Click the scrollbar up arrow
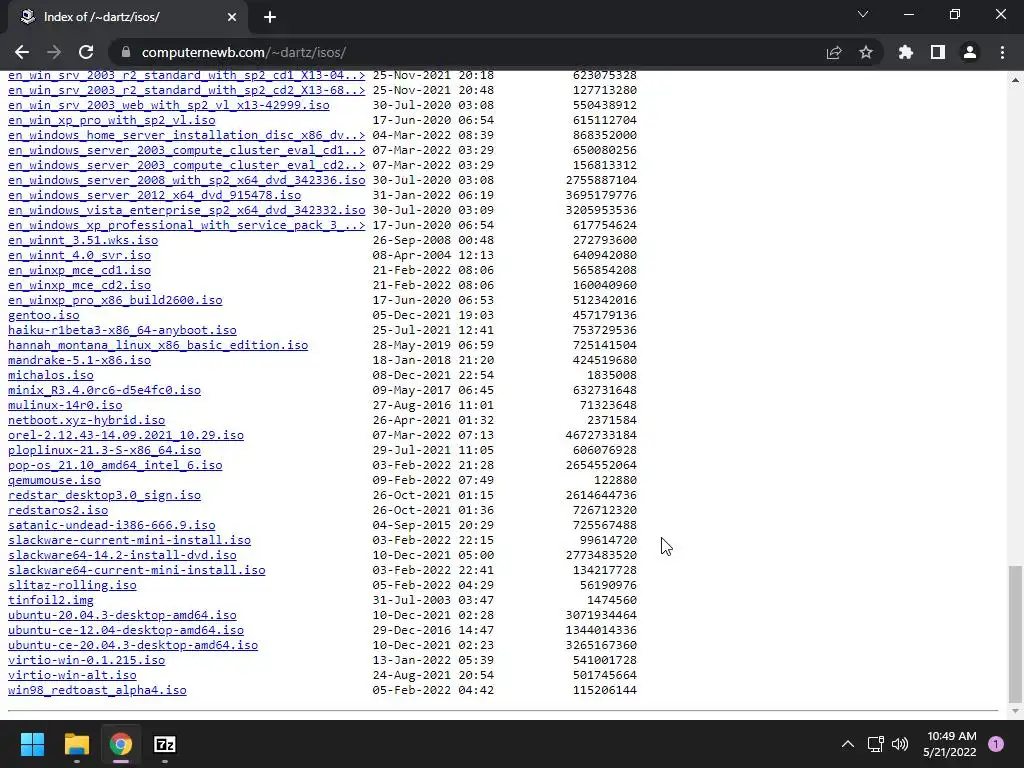This screenshot has width=1024, height=768. click(1014, 80)
